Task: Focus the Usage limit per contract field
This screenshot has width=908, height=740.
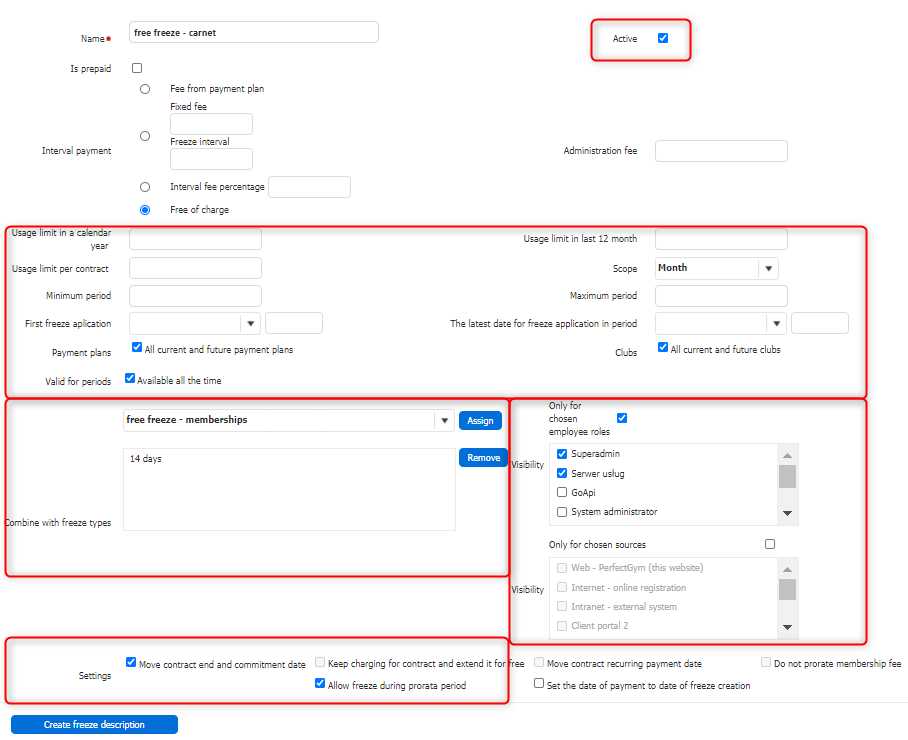Action: tap(195, 268)
